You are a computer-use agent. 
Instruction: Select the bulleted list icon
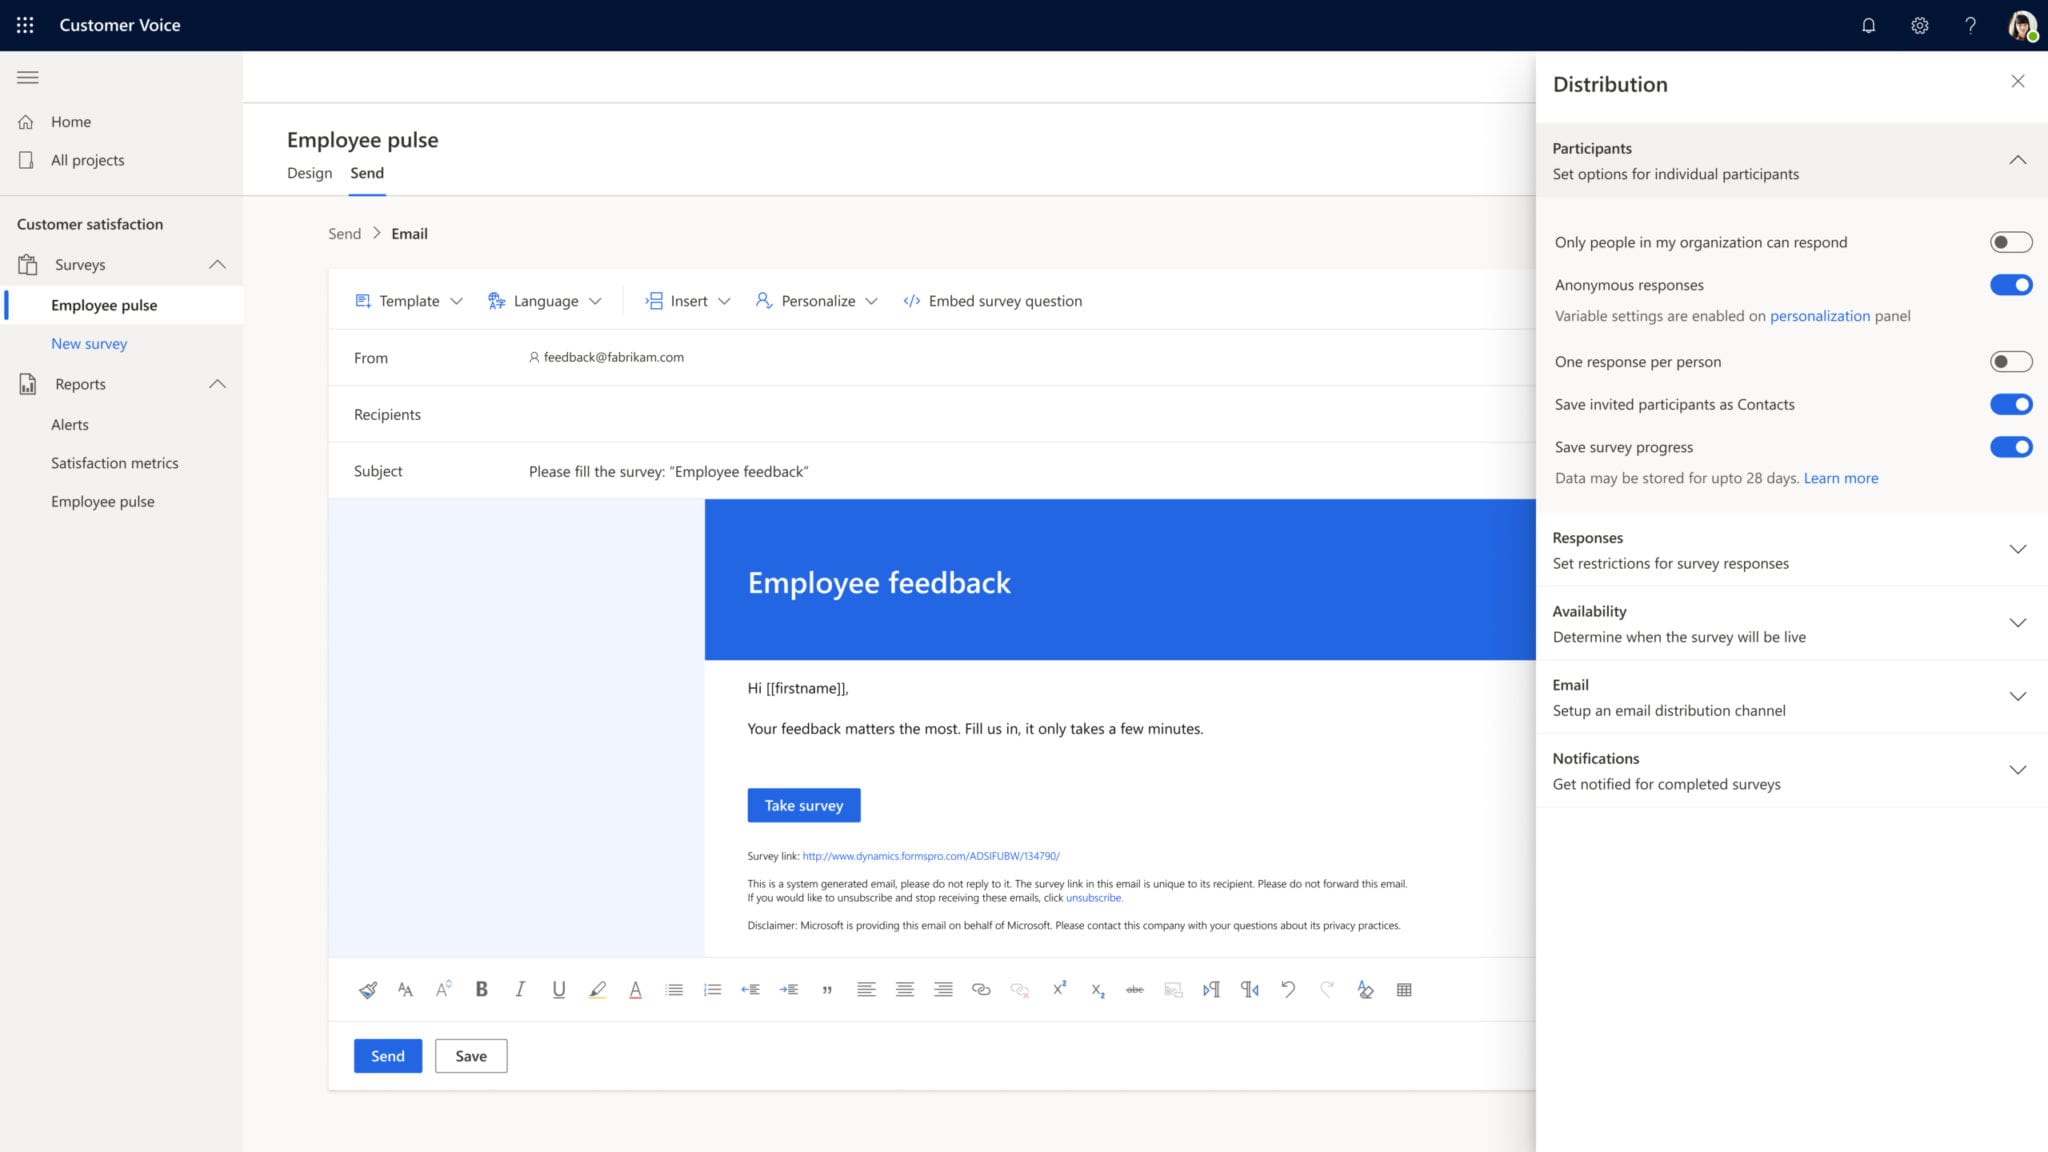[x=674, y=989]
